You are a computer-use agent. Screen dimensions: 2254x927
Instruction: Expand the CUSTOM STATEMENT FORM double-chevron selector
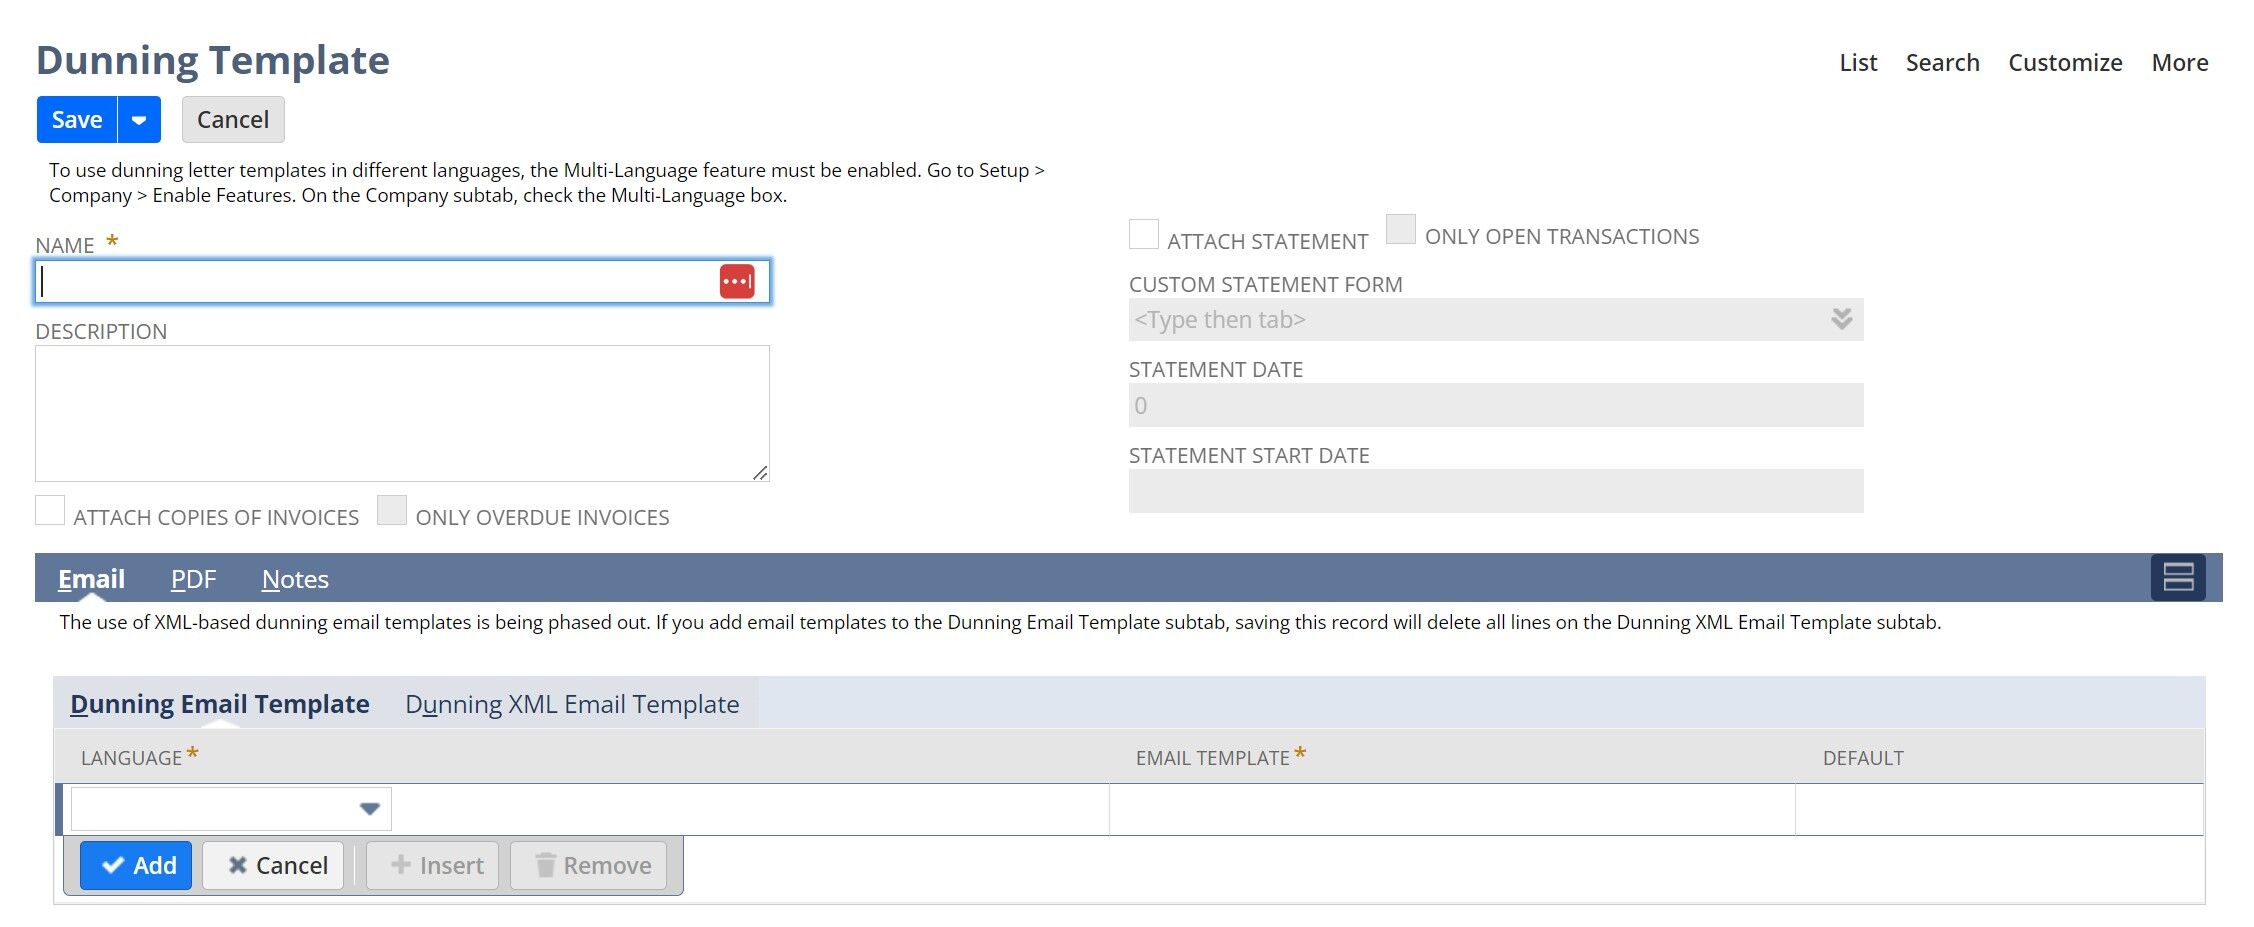pos(1840,320)
